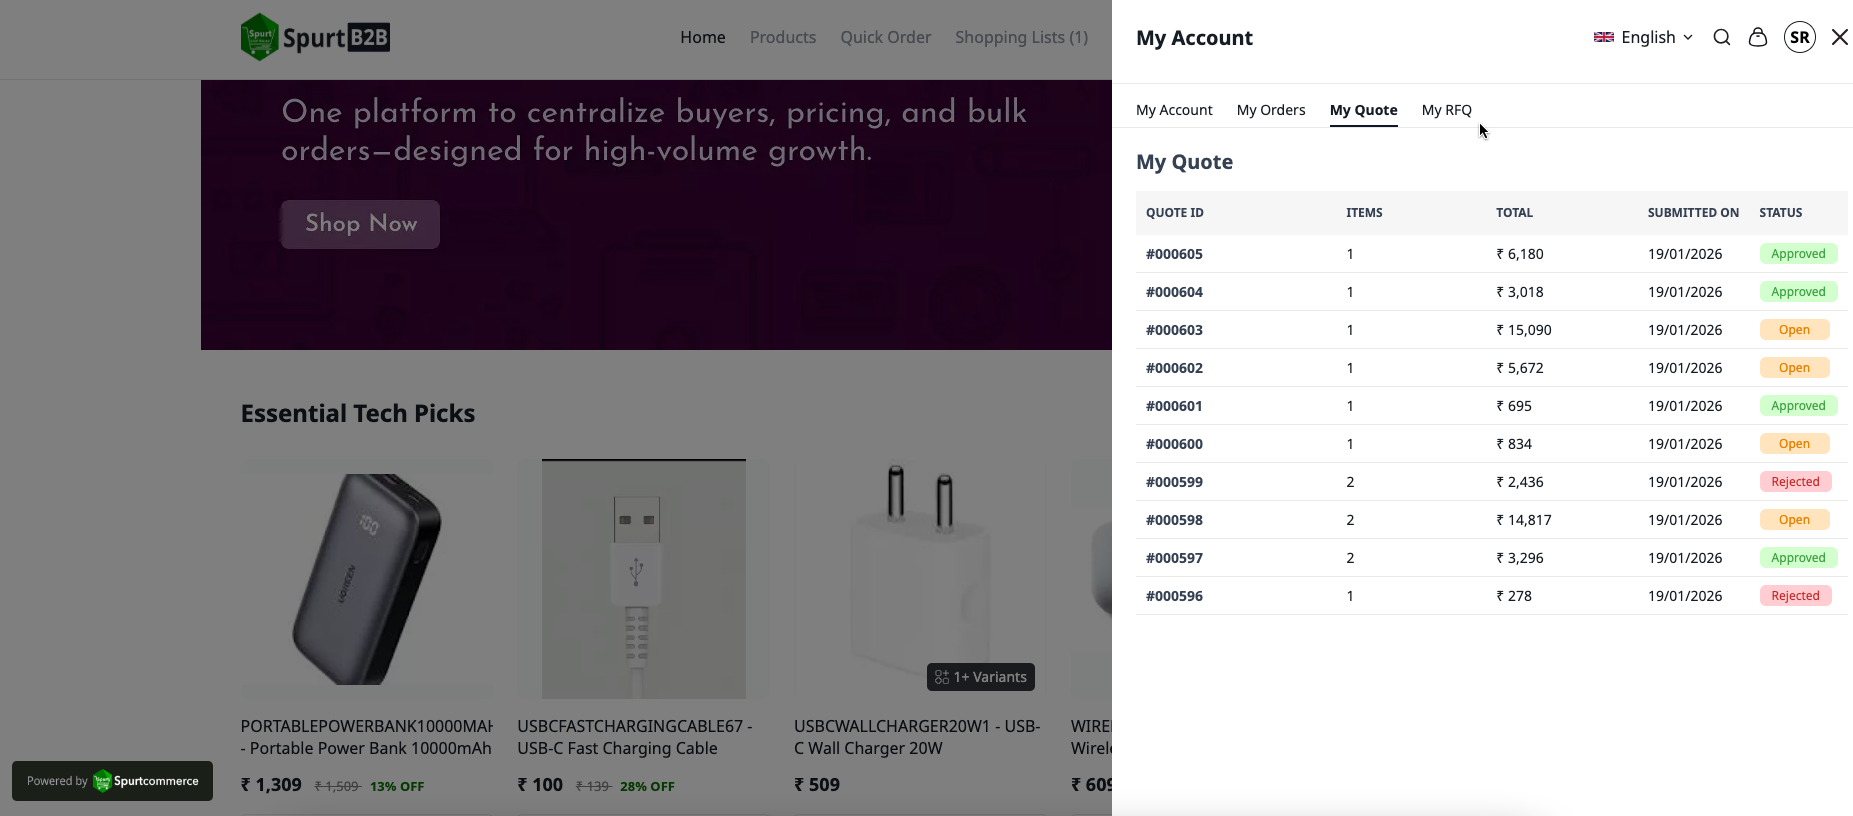The width and height of the screenshot is (1853, 816).
Task: Select the Open status badge on quote #000603
Action: pyautogui.click(x=1795, y=330)
